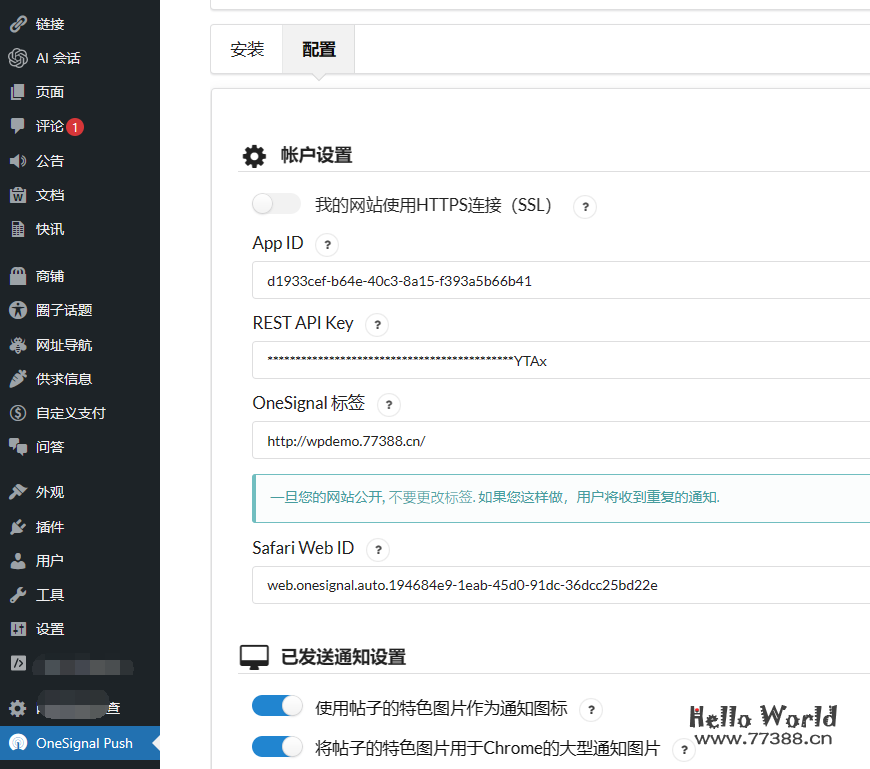Open the 网址导航 menu label
This screenshot has width=870, height=769.
click(64, 345)
